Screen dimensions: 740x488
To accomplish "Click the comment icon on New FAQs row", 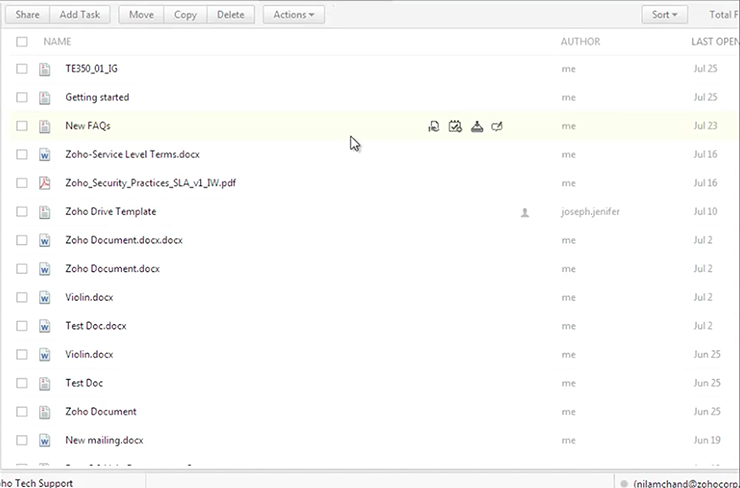I will coord(497,126).
